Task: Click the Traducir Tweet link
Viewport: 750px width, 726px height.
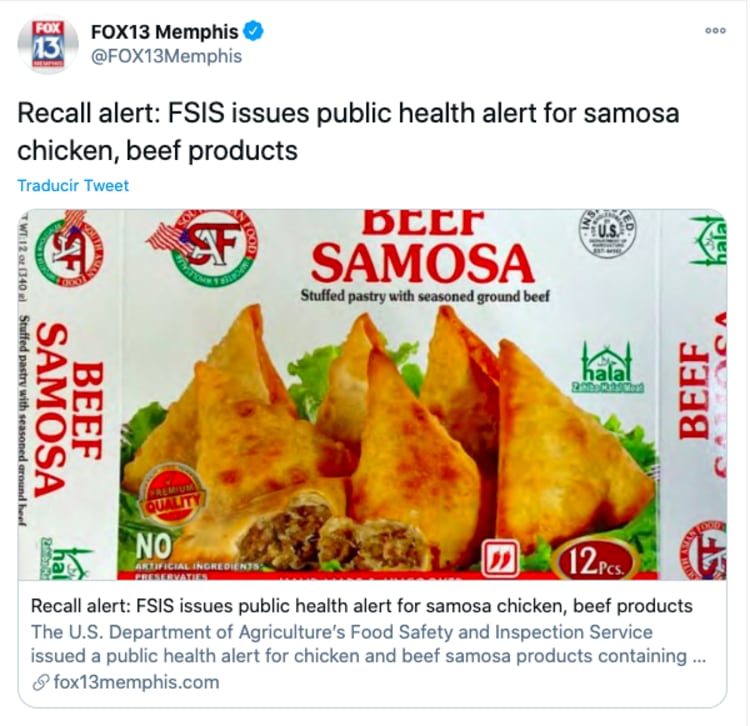Action: 73,186
